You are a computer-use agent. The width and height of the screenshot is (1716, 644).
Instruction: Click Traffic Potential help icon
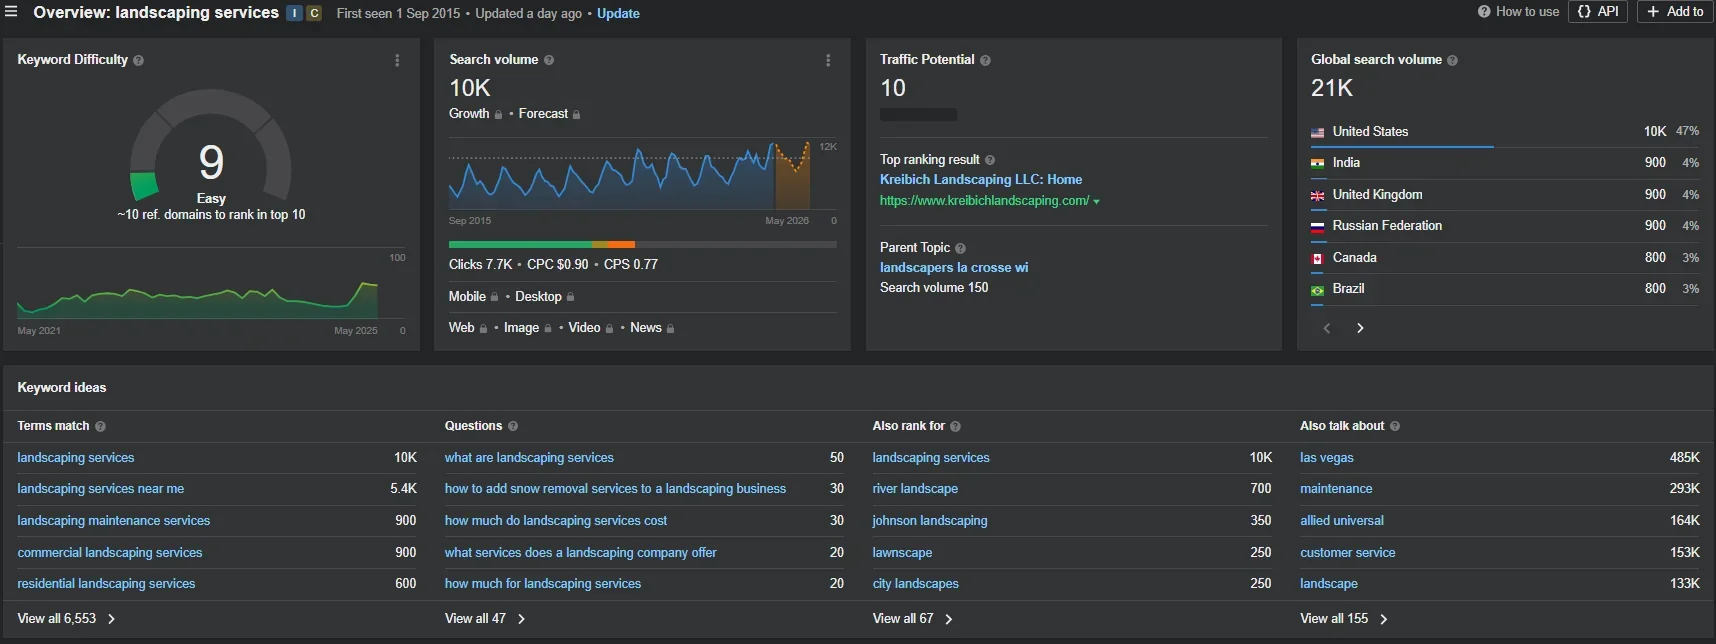(x=985, y=60)
